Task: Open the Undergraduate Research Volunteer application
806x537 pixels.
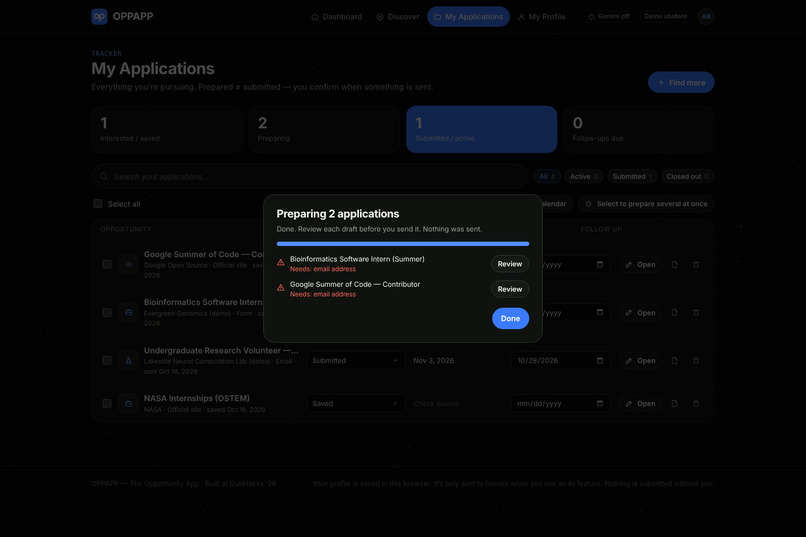Action: (x=640, y=361)
